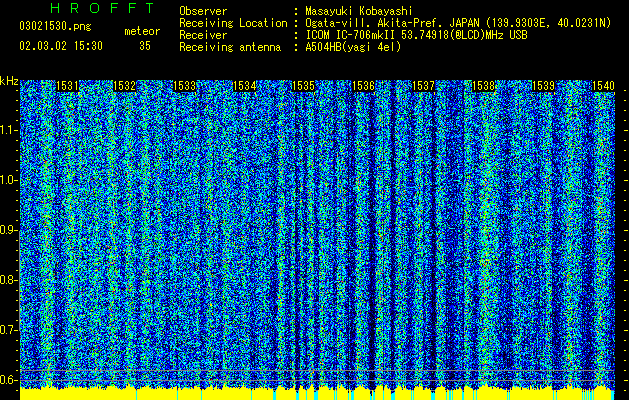
Task: Select the file name 03021530.png
Action: [x=55, y=27]
